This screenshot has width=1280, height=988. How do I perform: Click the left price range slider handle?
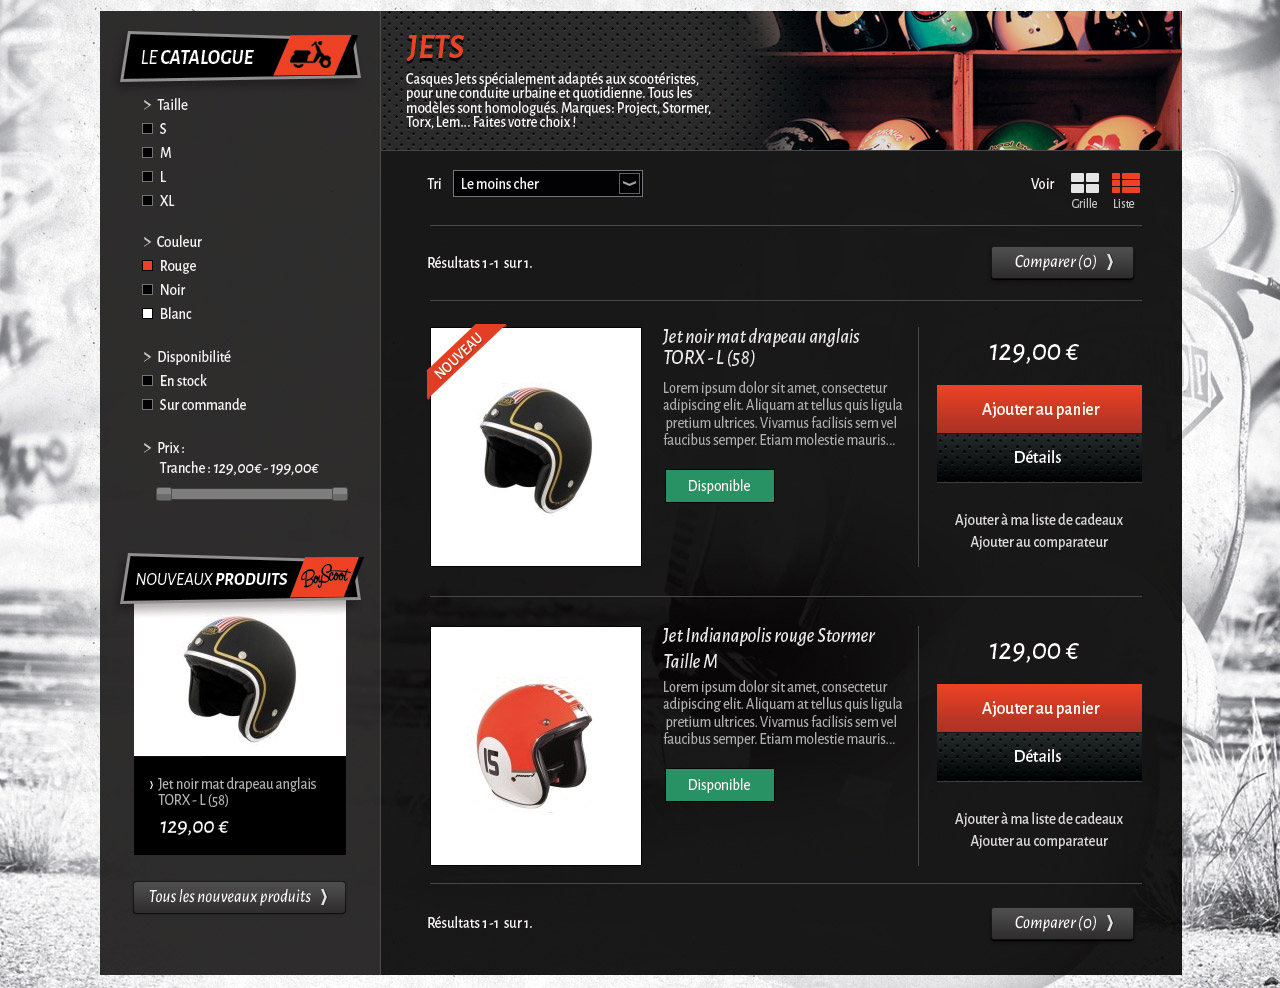tap(164, 494)
